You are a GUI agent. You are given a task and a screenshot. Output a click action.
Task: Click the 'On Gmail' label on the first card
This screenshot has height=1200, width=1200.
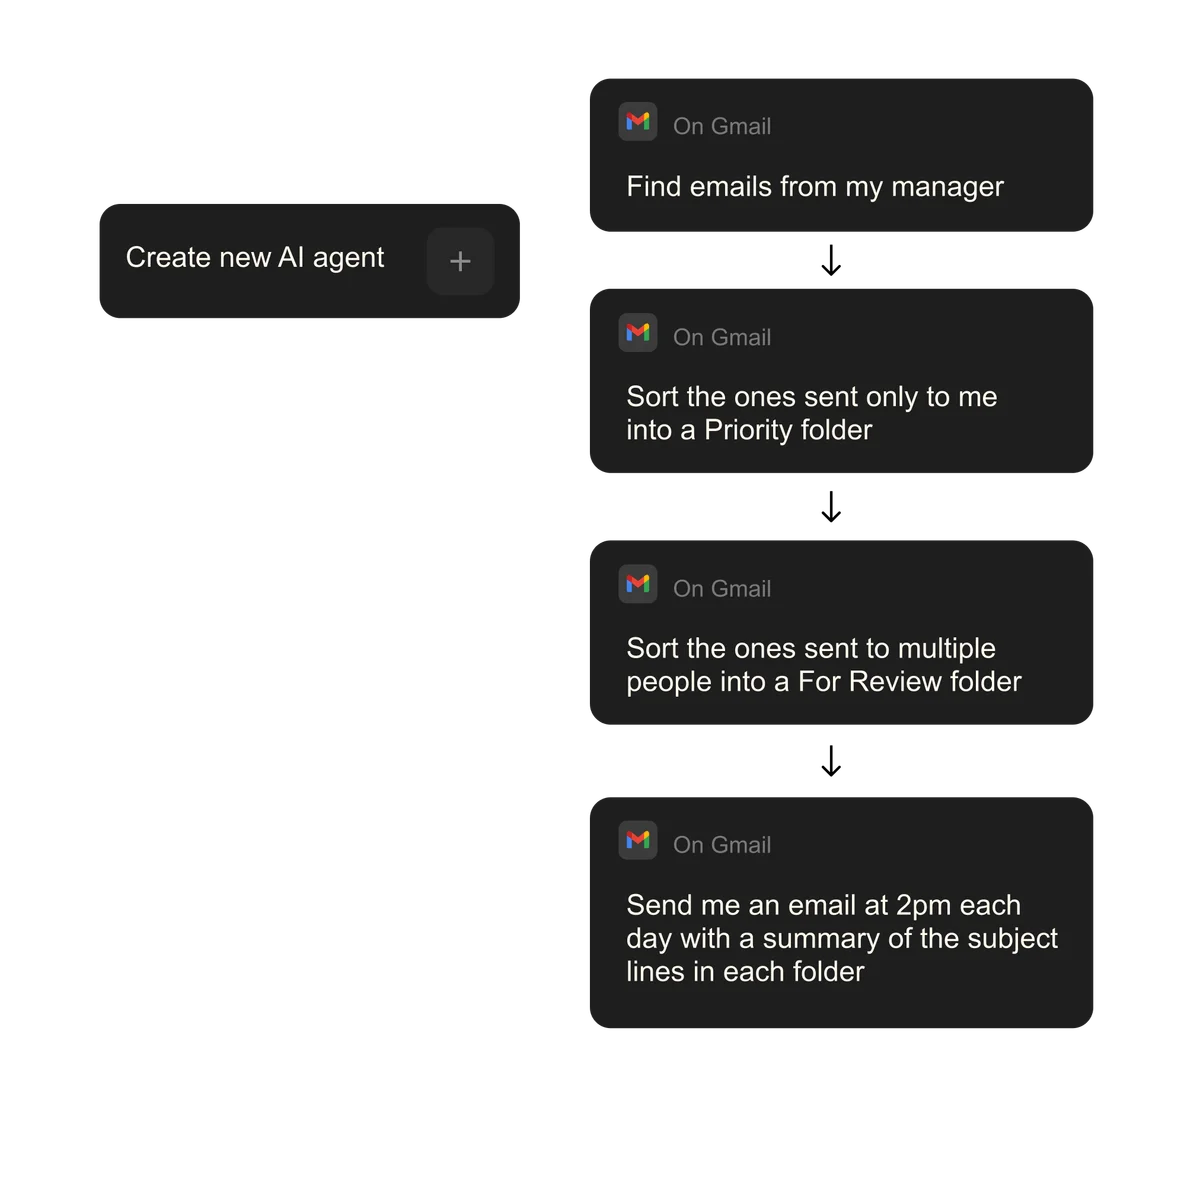point(722,126)
